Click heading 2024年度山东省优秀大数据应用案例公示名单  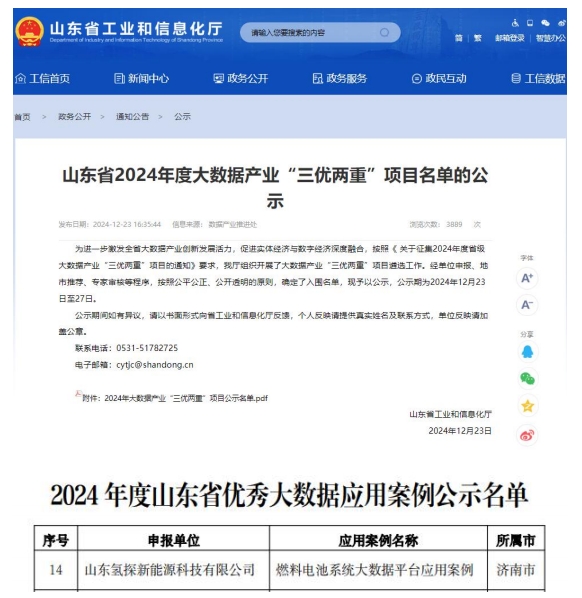point(289,495)
